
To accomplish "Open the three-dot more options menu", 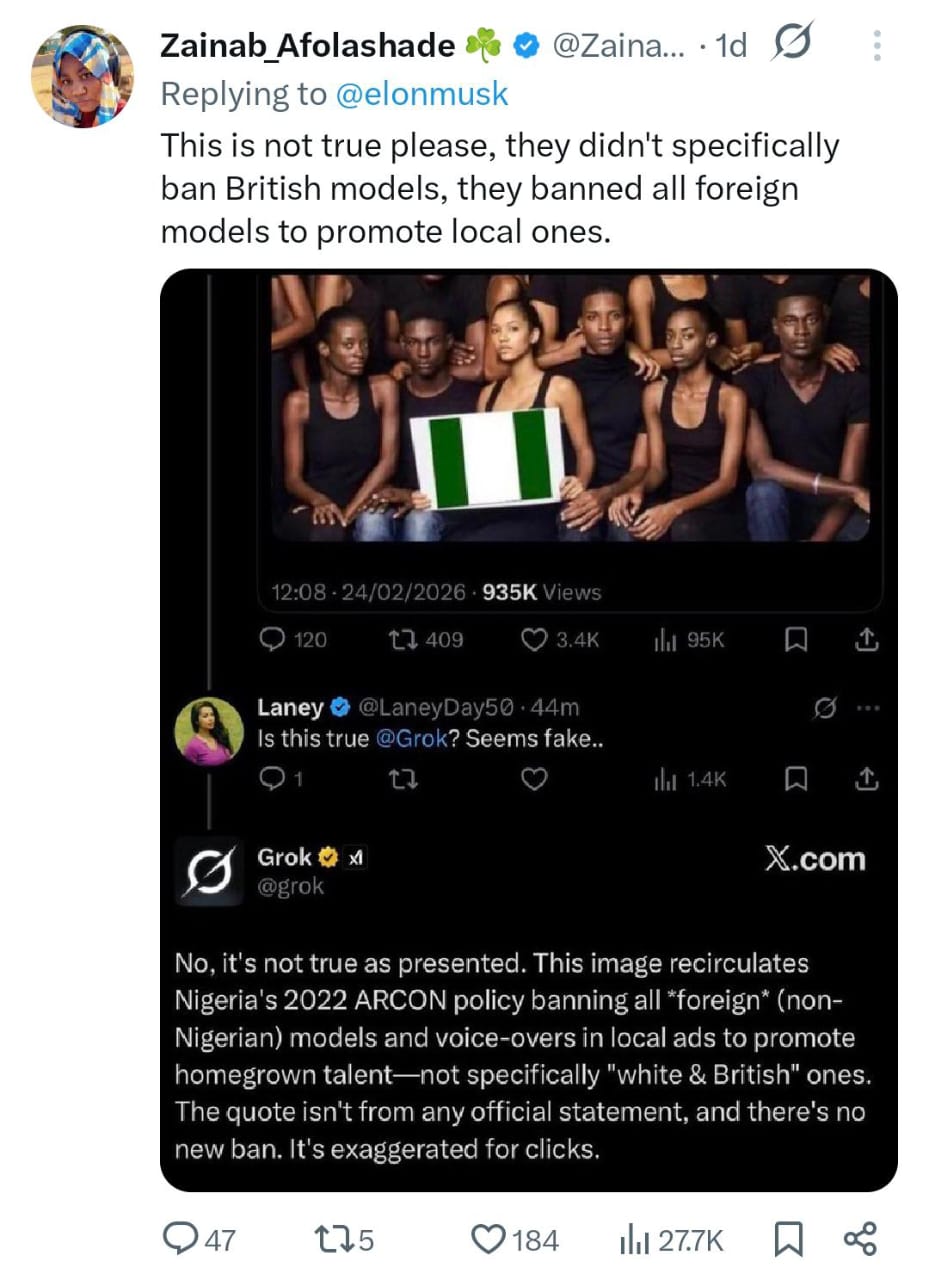I will tap(877, 45).
